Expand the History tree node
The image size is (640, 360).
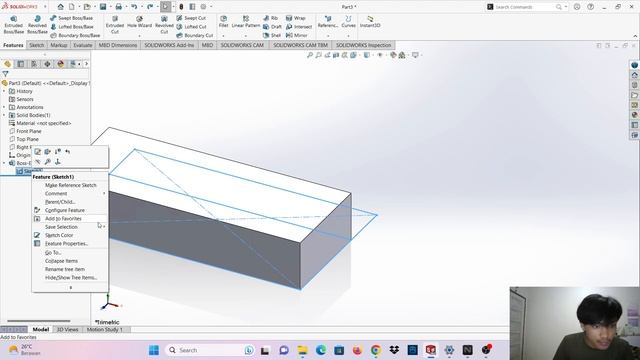click(x=4, y=91)
